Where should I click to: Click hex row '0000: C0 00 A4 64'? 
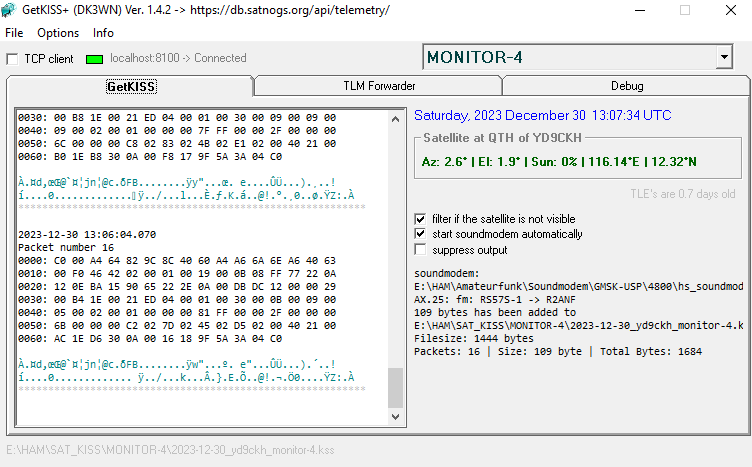pyautogui.click(x=177, y=260)
